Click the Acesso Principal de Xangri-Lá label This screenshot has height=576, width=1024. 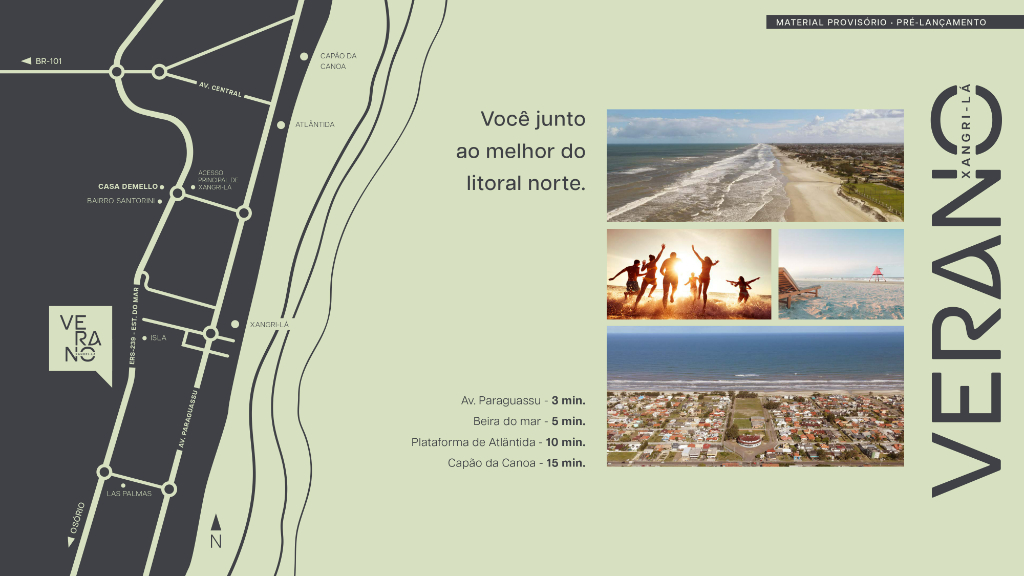[217, 180]
